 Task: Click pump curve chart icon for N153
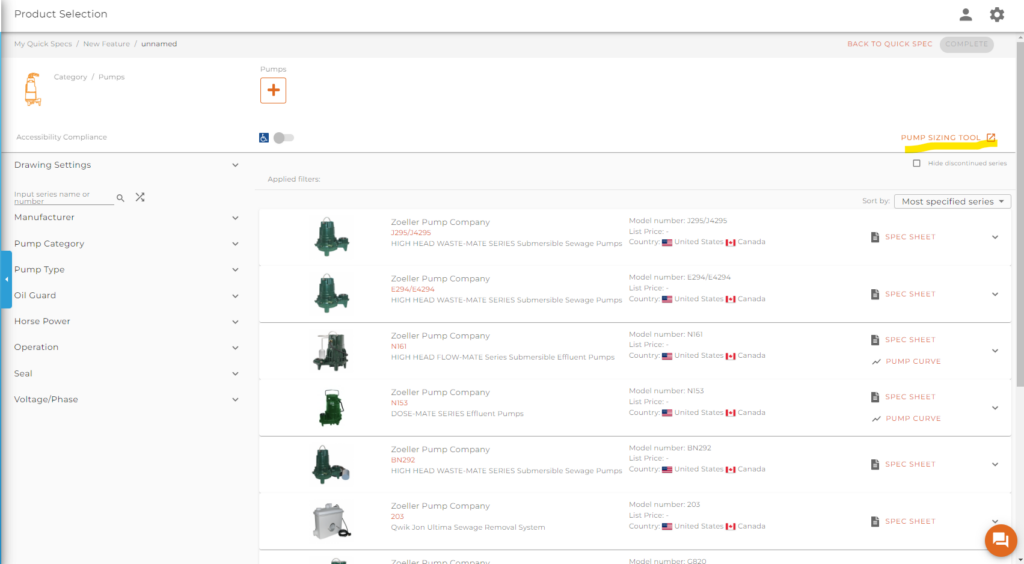(x=876, y=419)
